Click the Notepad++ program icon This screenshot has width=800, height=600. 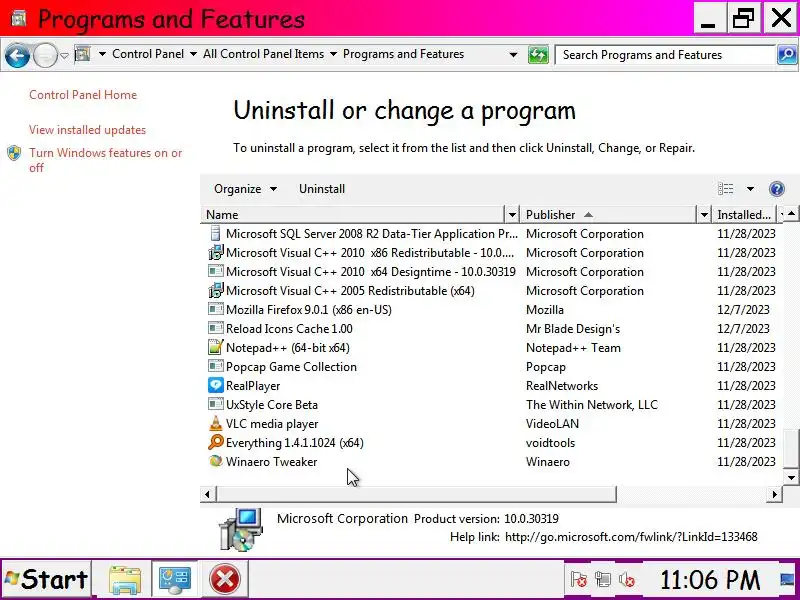pyautogui.click(x=216, y=347)
